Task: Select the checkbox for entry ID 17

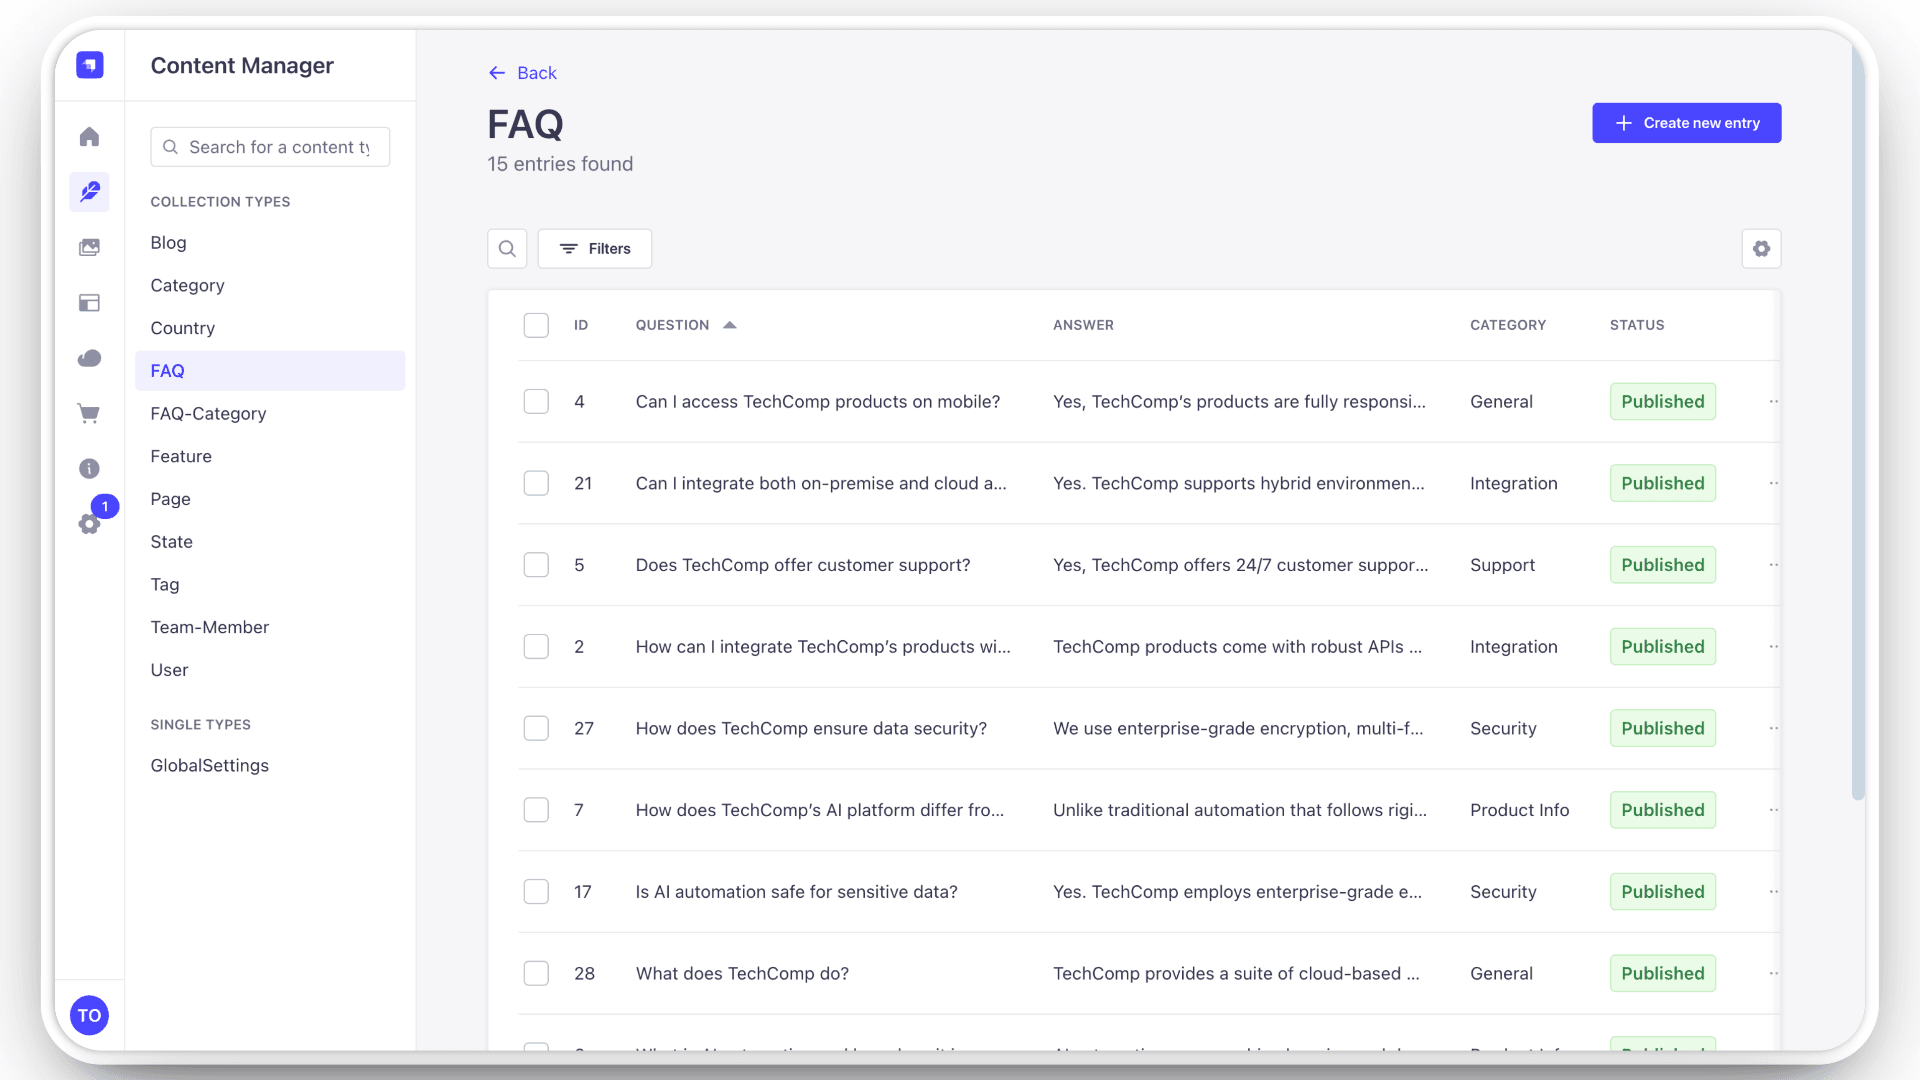Action: tap(536, 892)
